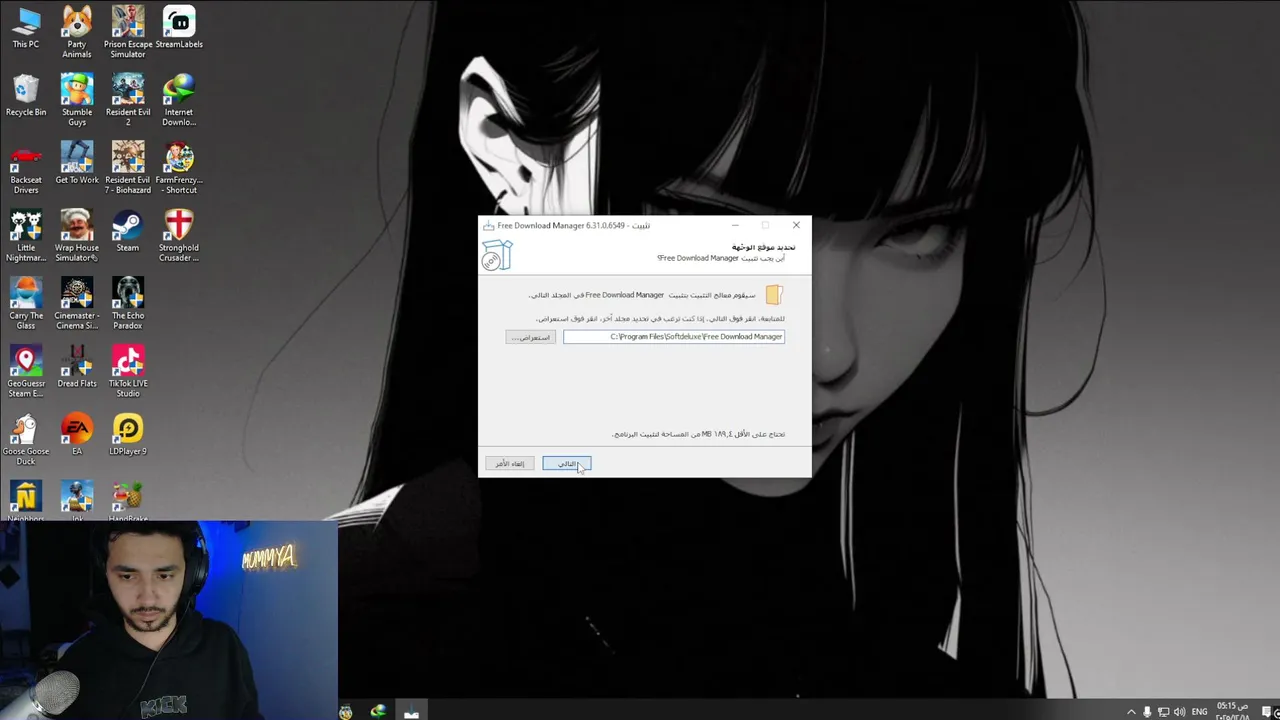Select the Resident Evil 7 - Biohazard shortcut

(x=128, y=168)
